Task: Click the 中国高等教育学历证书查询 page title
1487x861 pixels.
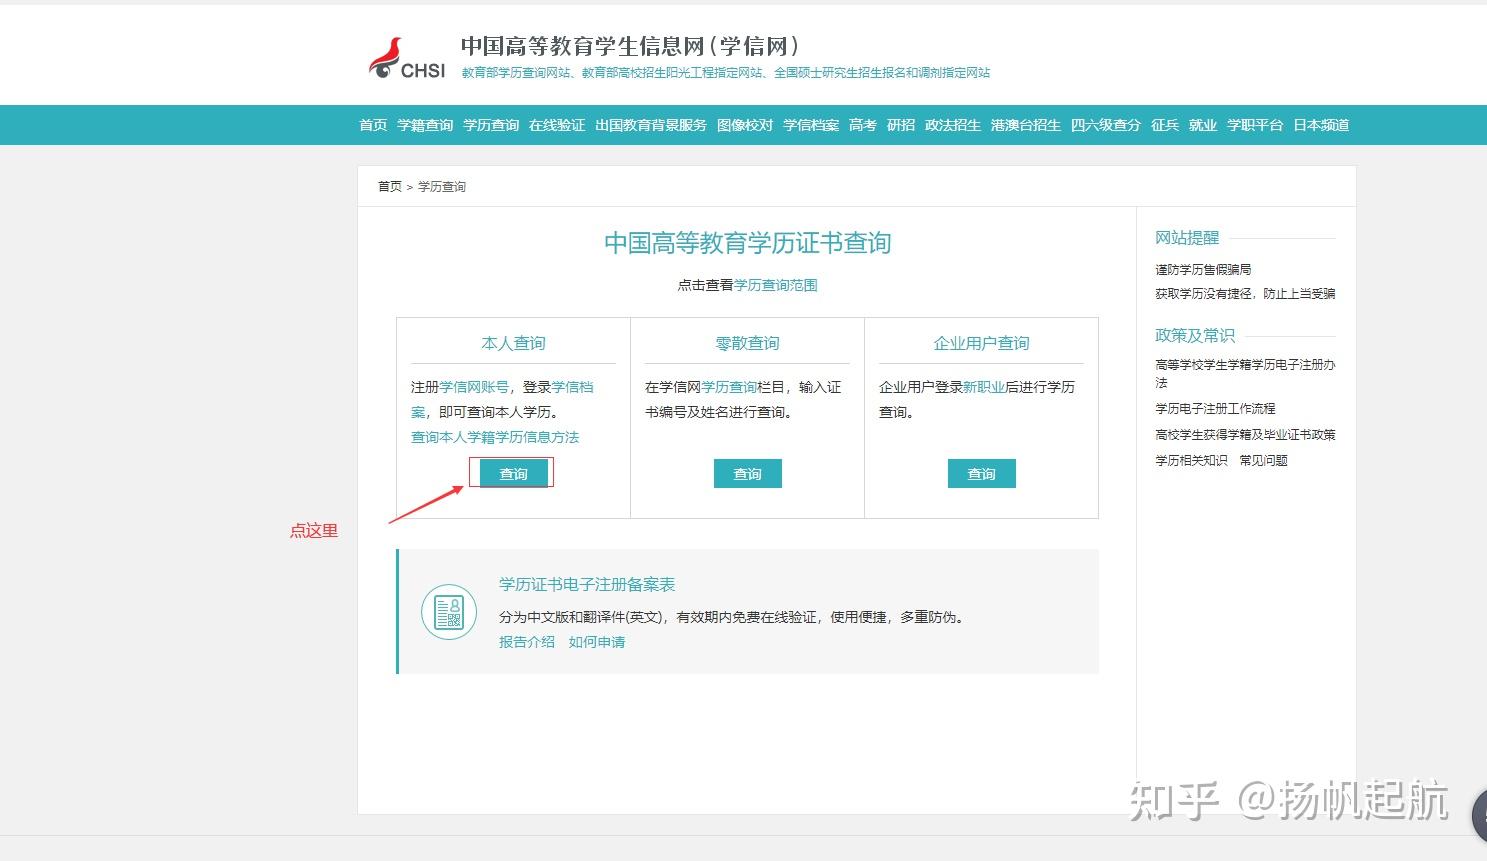Action: tap(747, 243)
